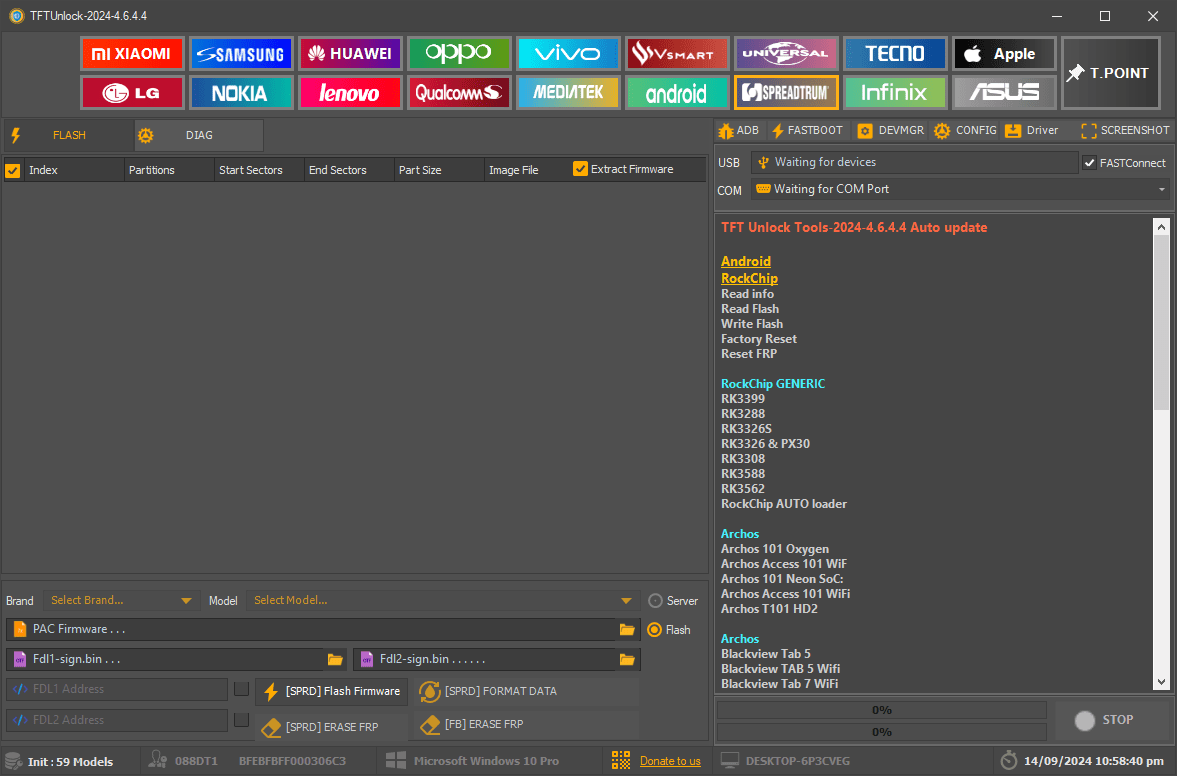The width and height of the screenshot is (1177, 776).
Task: Select the Samsung brand tile
Action: point(241,53)
